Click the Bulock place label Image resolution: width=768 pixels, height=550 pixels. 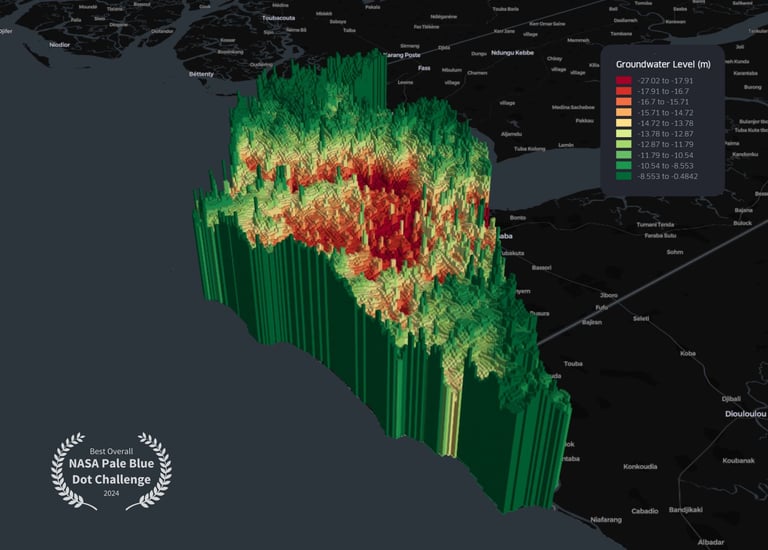(x=743, y=223)
